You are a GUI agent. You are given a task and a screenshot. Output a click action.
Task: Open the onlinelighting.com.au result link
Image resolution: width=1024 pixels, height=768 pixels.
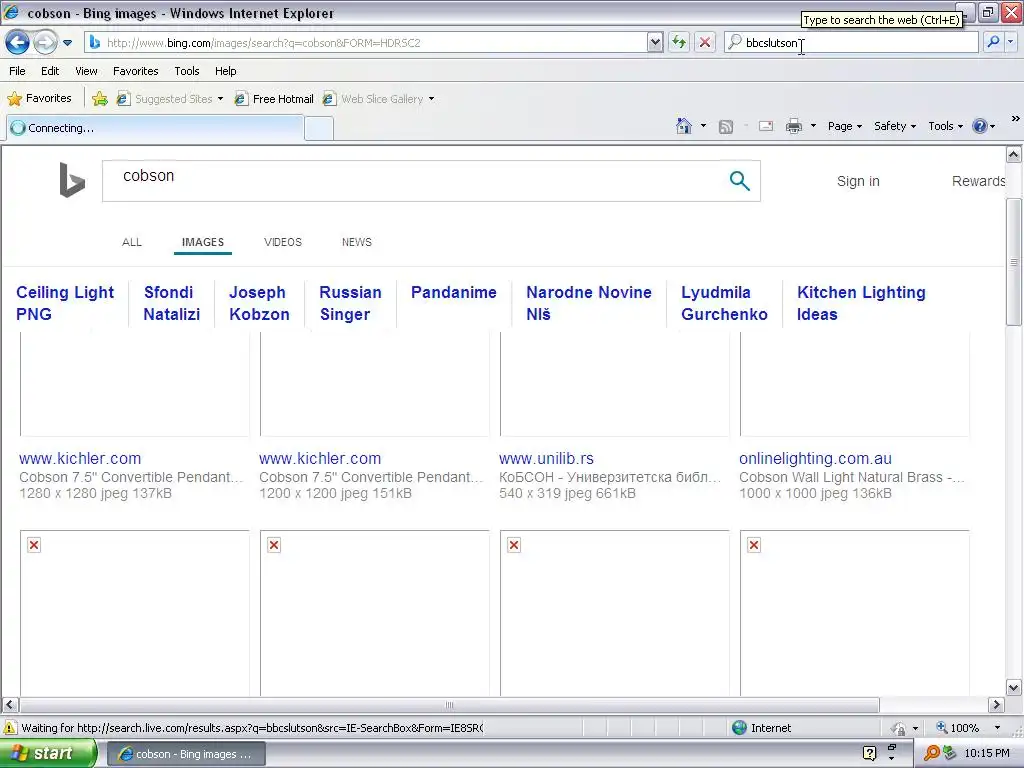pyautogui.click(x=816, y=458)
